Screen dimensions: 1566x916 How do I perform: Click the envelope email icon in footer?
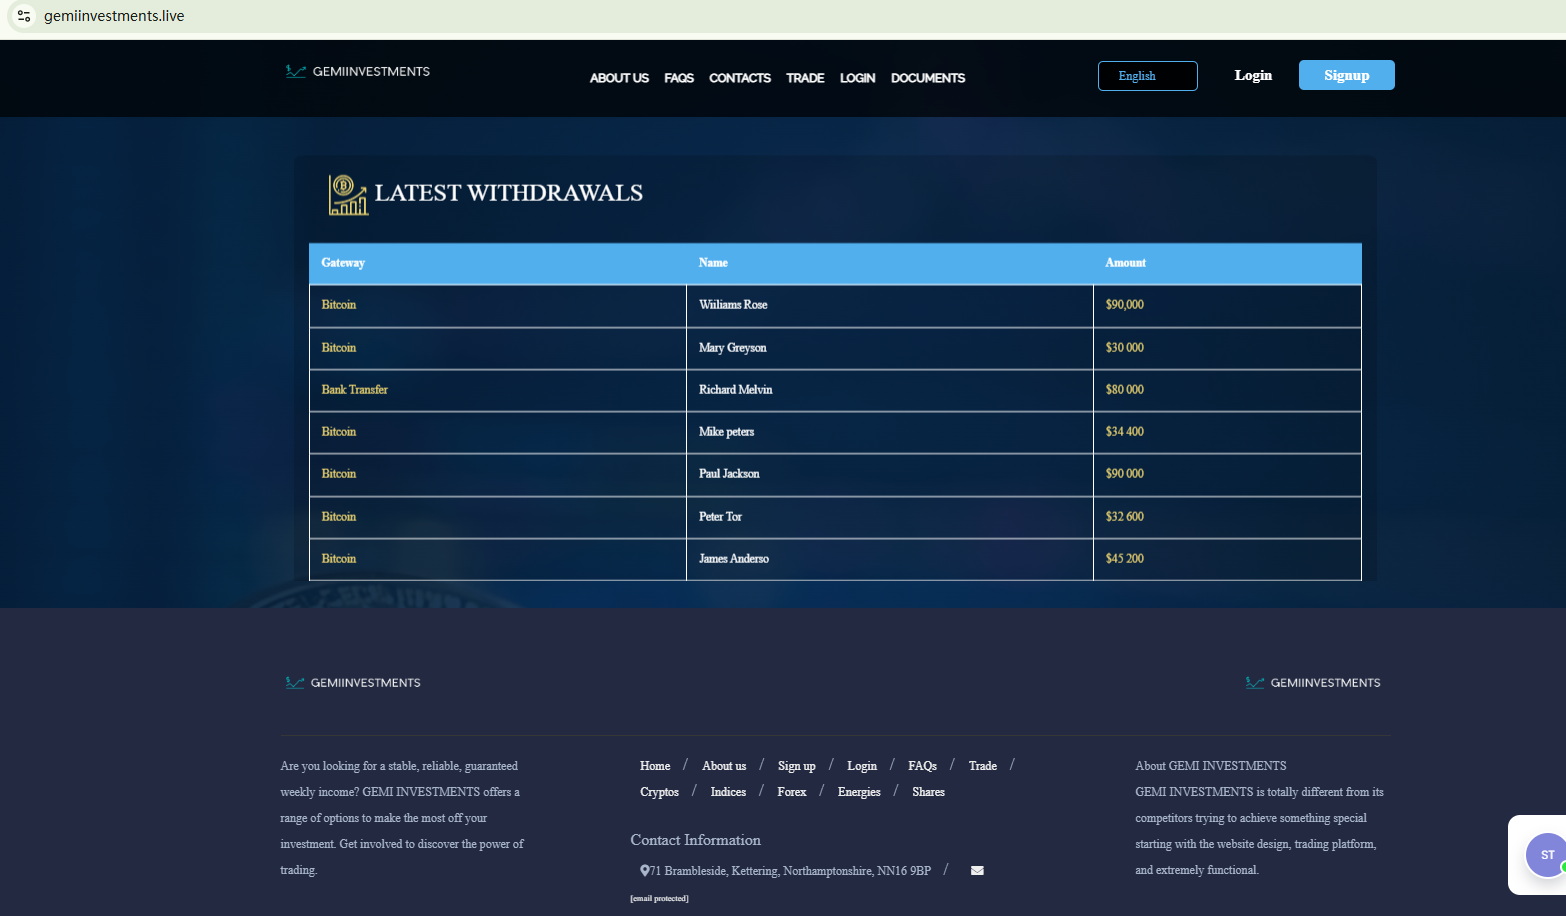coord(977,871)
